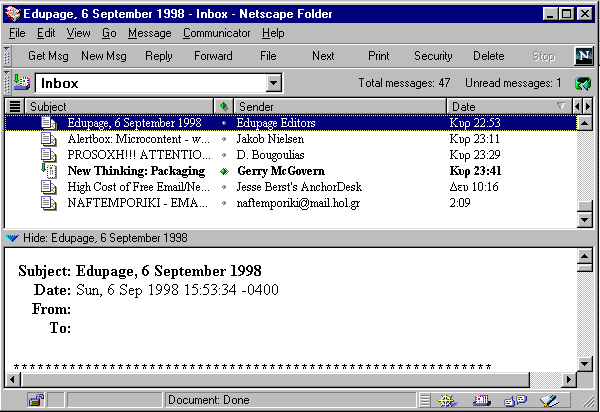Click the Inbox folder icon beside dropdown

[x=22, y=82]
